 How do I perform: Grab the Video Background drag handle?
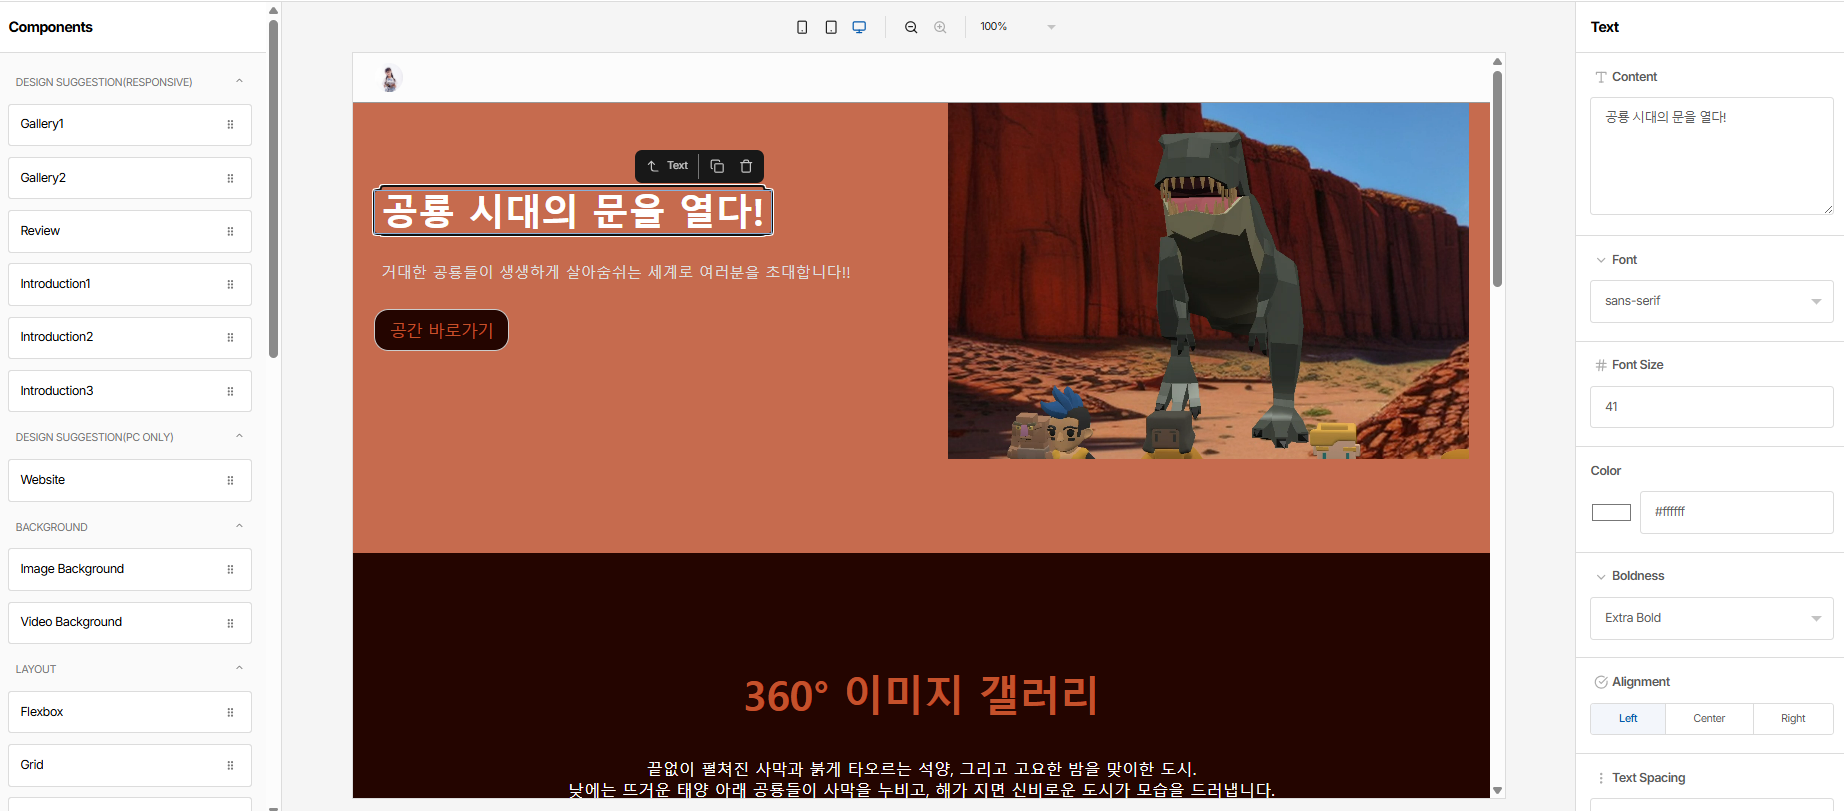(230, 622)
